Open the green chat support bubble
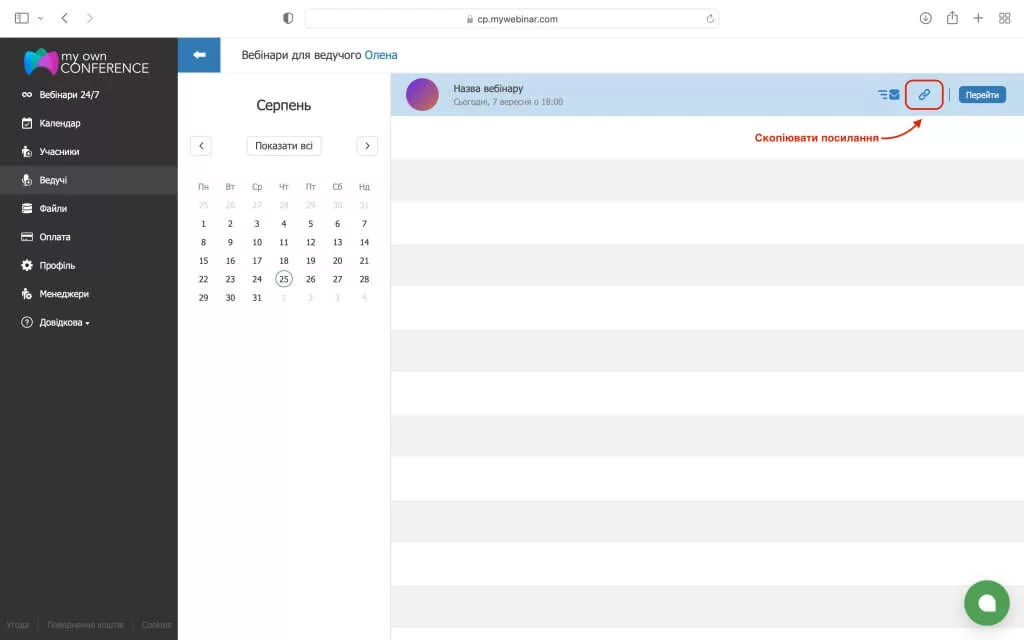 tap(986, 603)
